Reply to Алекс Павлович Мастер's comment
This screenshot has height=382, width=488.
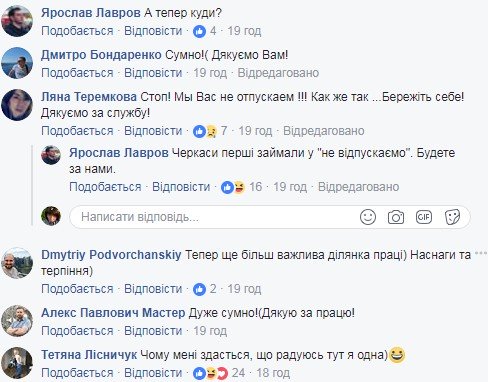(153, 331)
